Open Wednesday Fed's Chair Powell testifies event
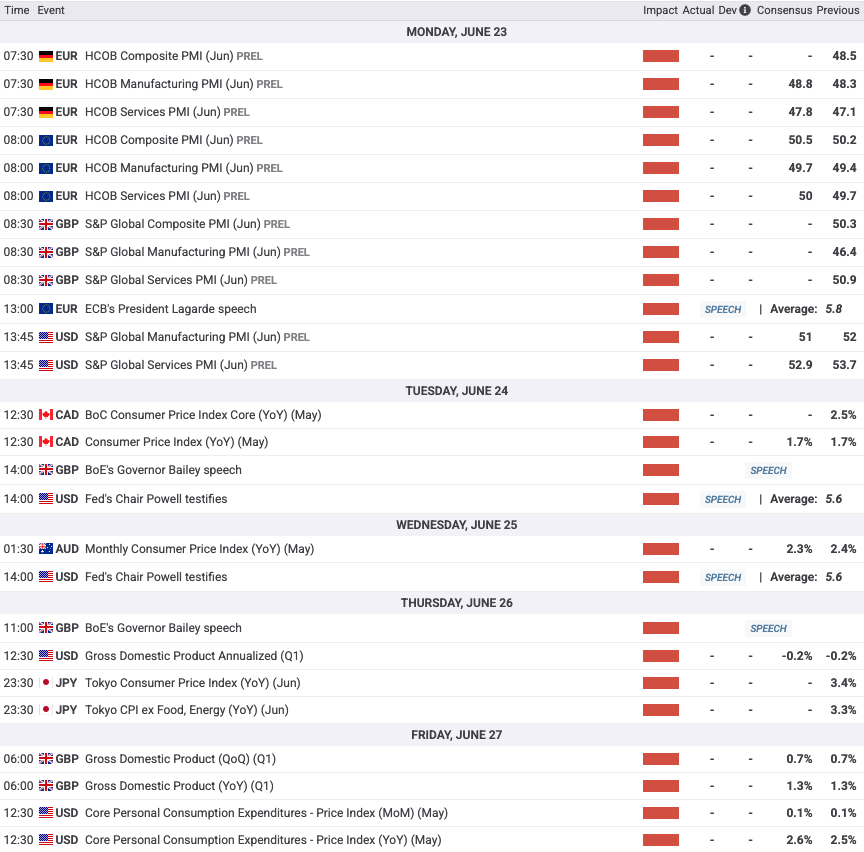864x852 pixels. pos(156,577)
